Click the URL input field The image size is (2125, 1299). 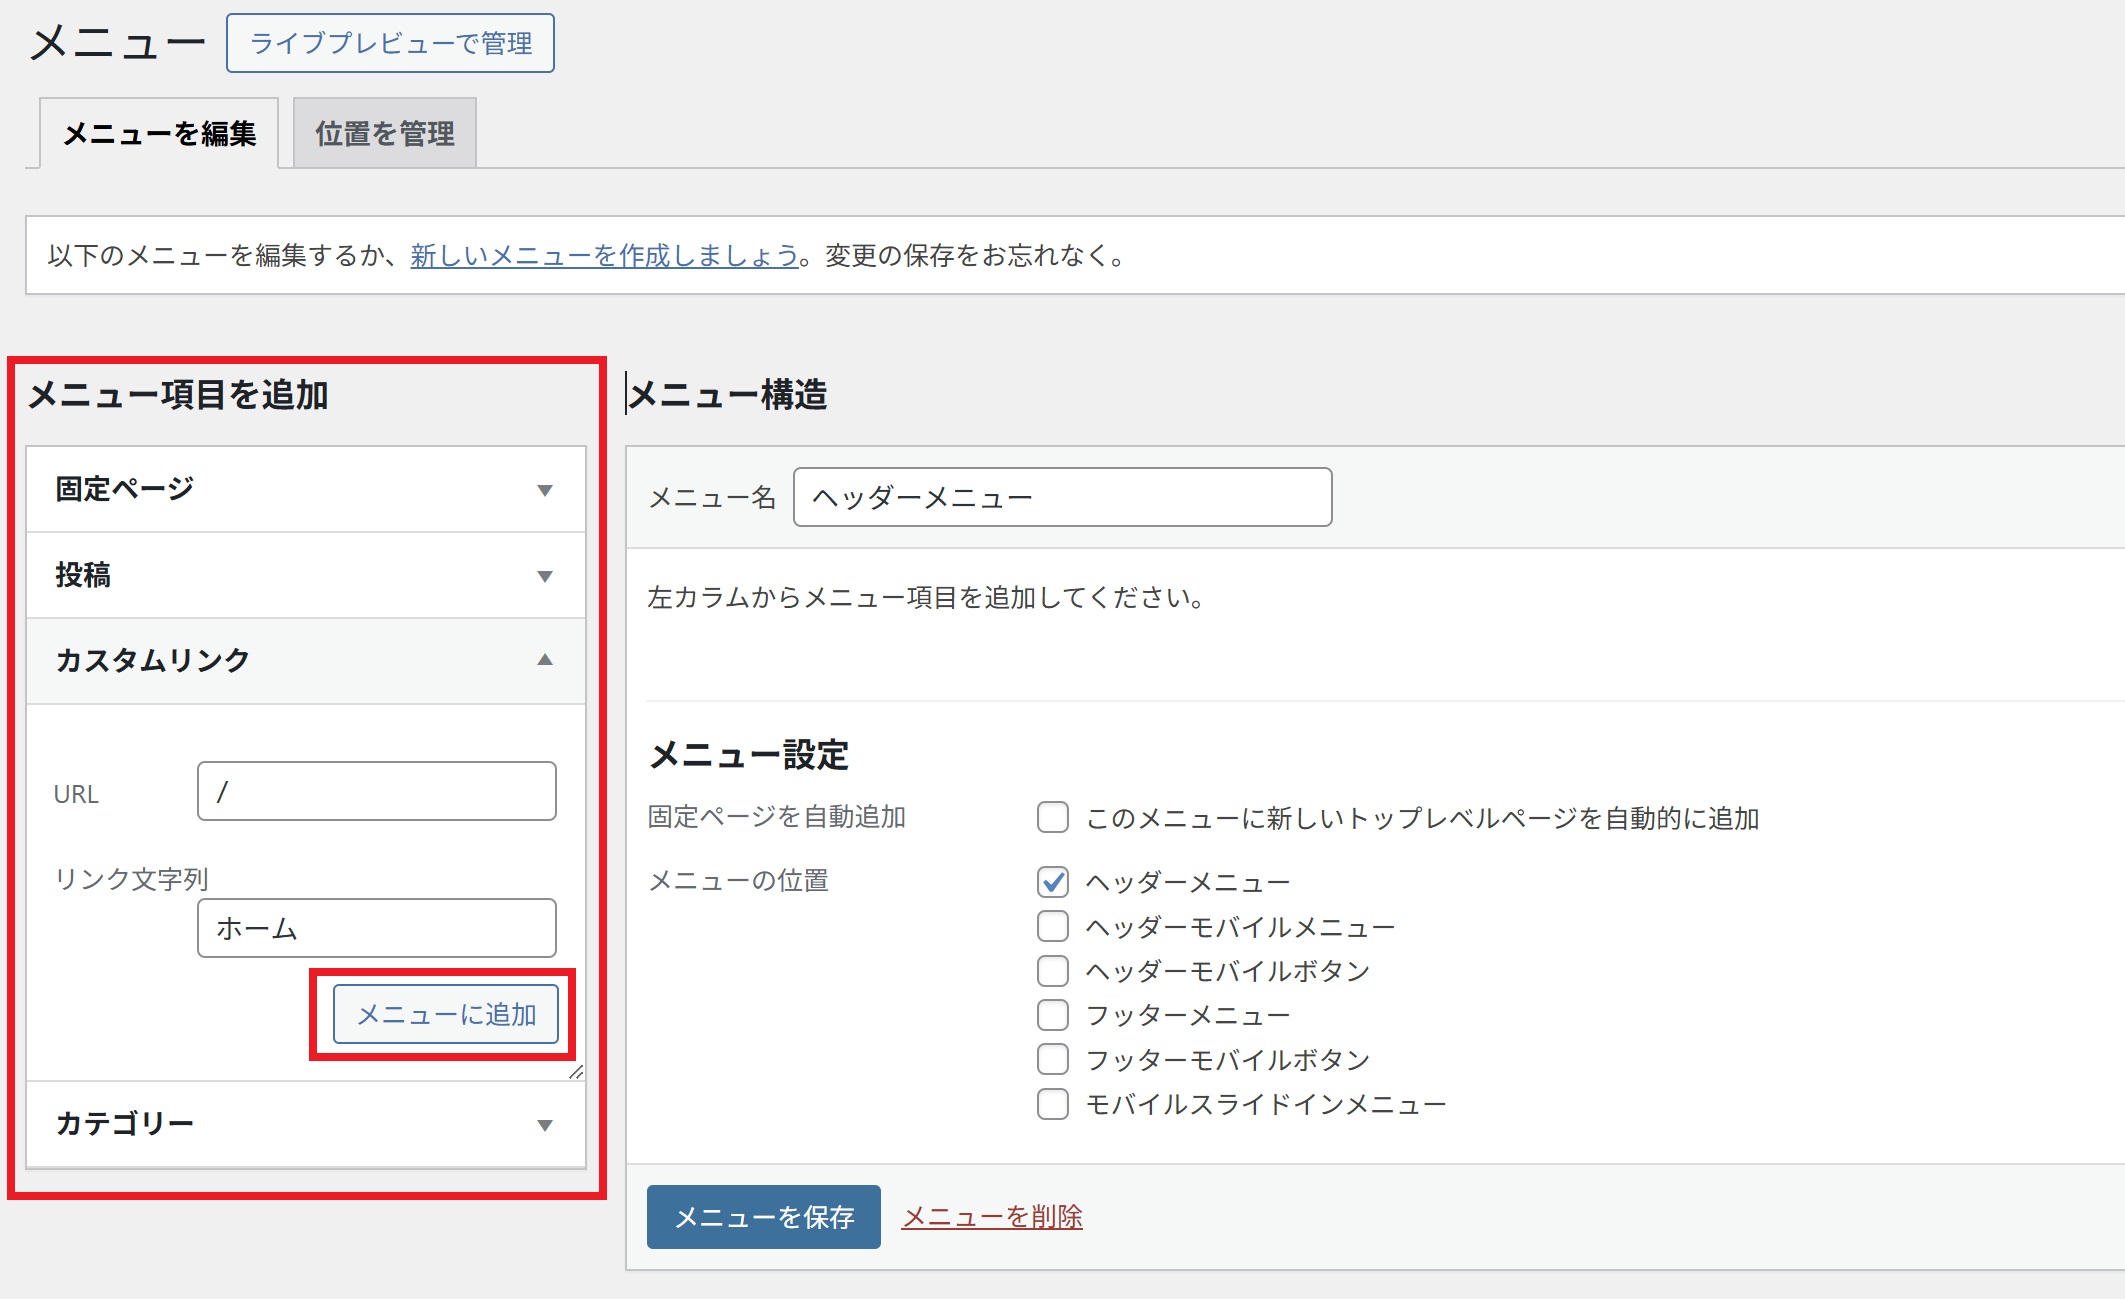tap(376, 792)
